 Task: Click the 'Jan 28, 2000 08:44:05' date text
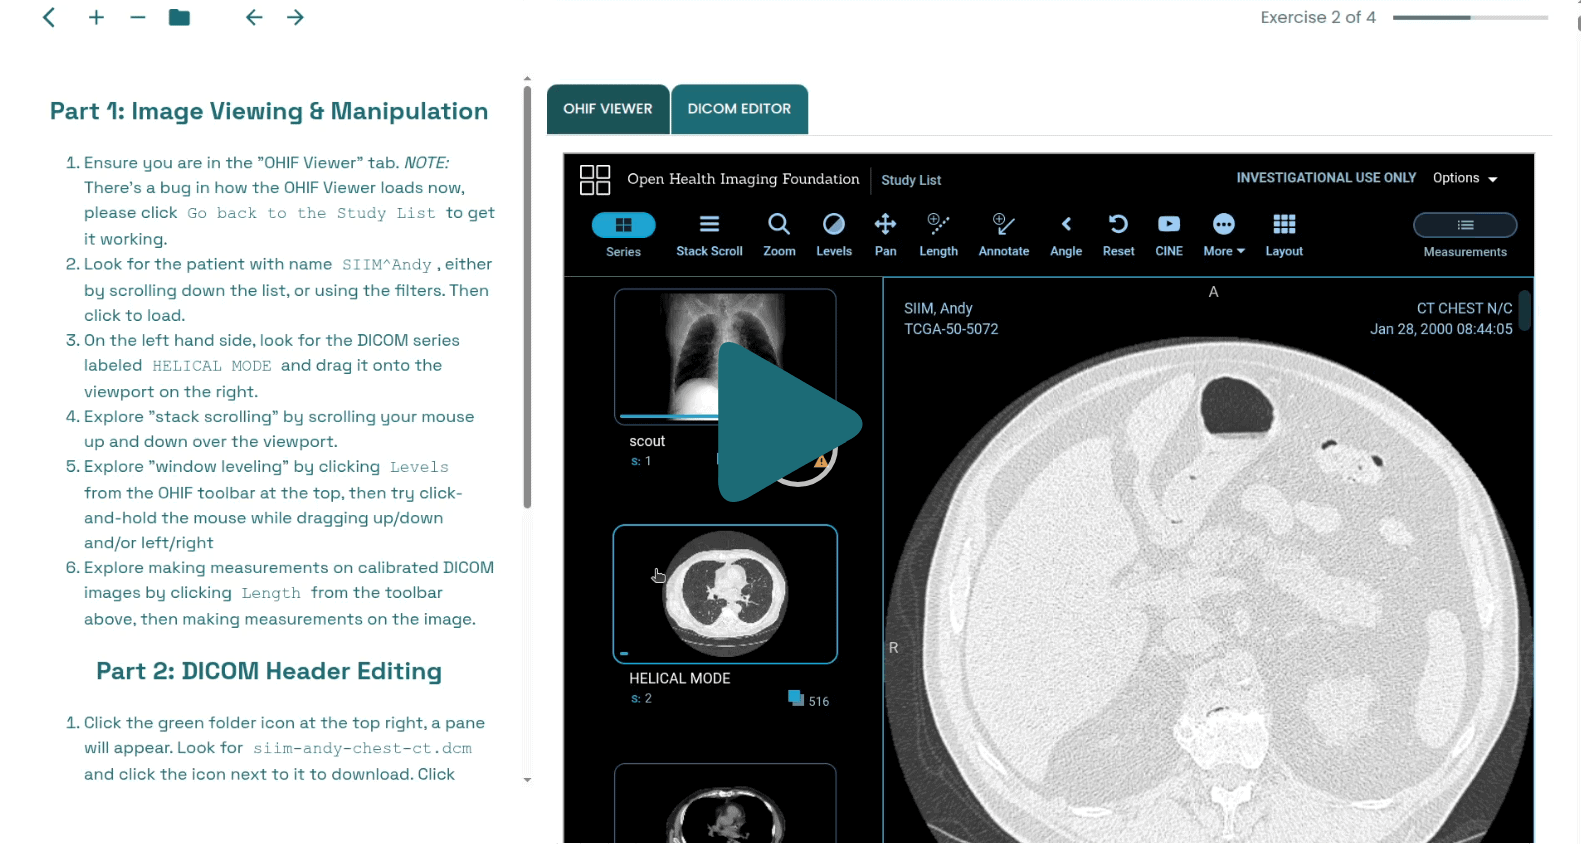[1441, 329]
